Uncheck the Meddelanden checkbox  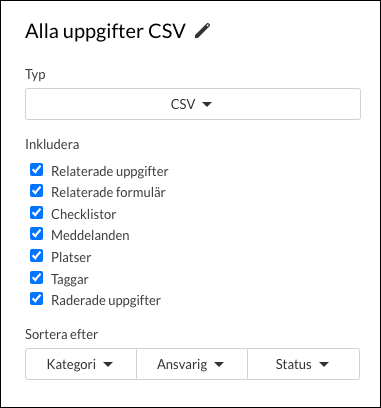(x=36, y=234)
